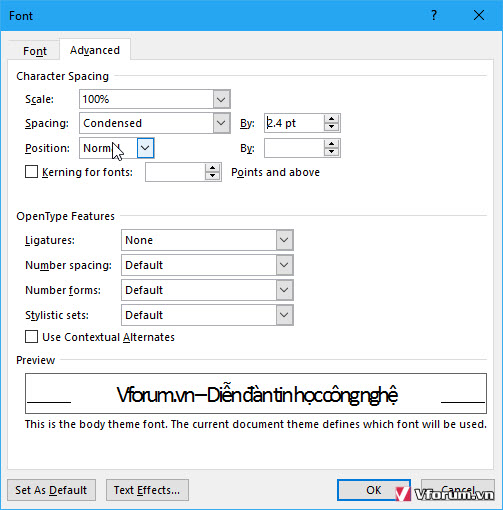Increase Position By value with up arrow

click(331, 144)
